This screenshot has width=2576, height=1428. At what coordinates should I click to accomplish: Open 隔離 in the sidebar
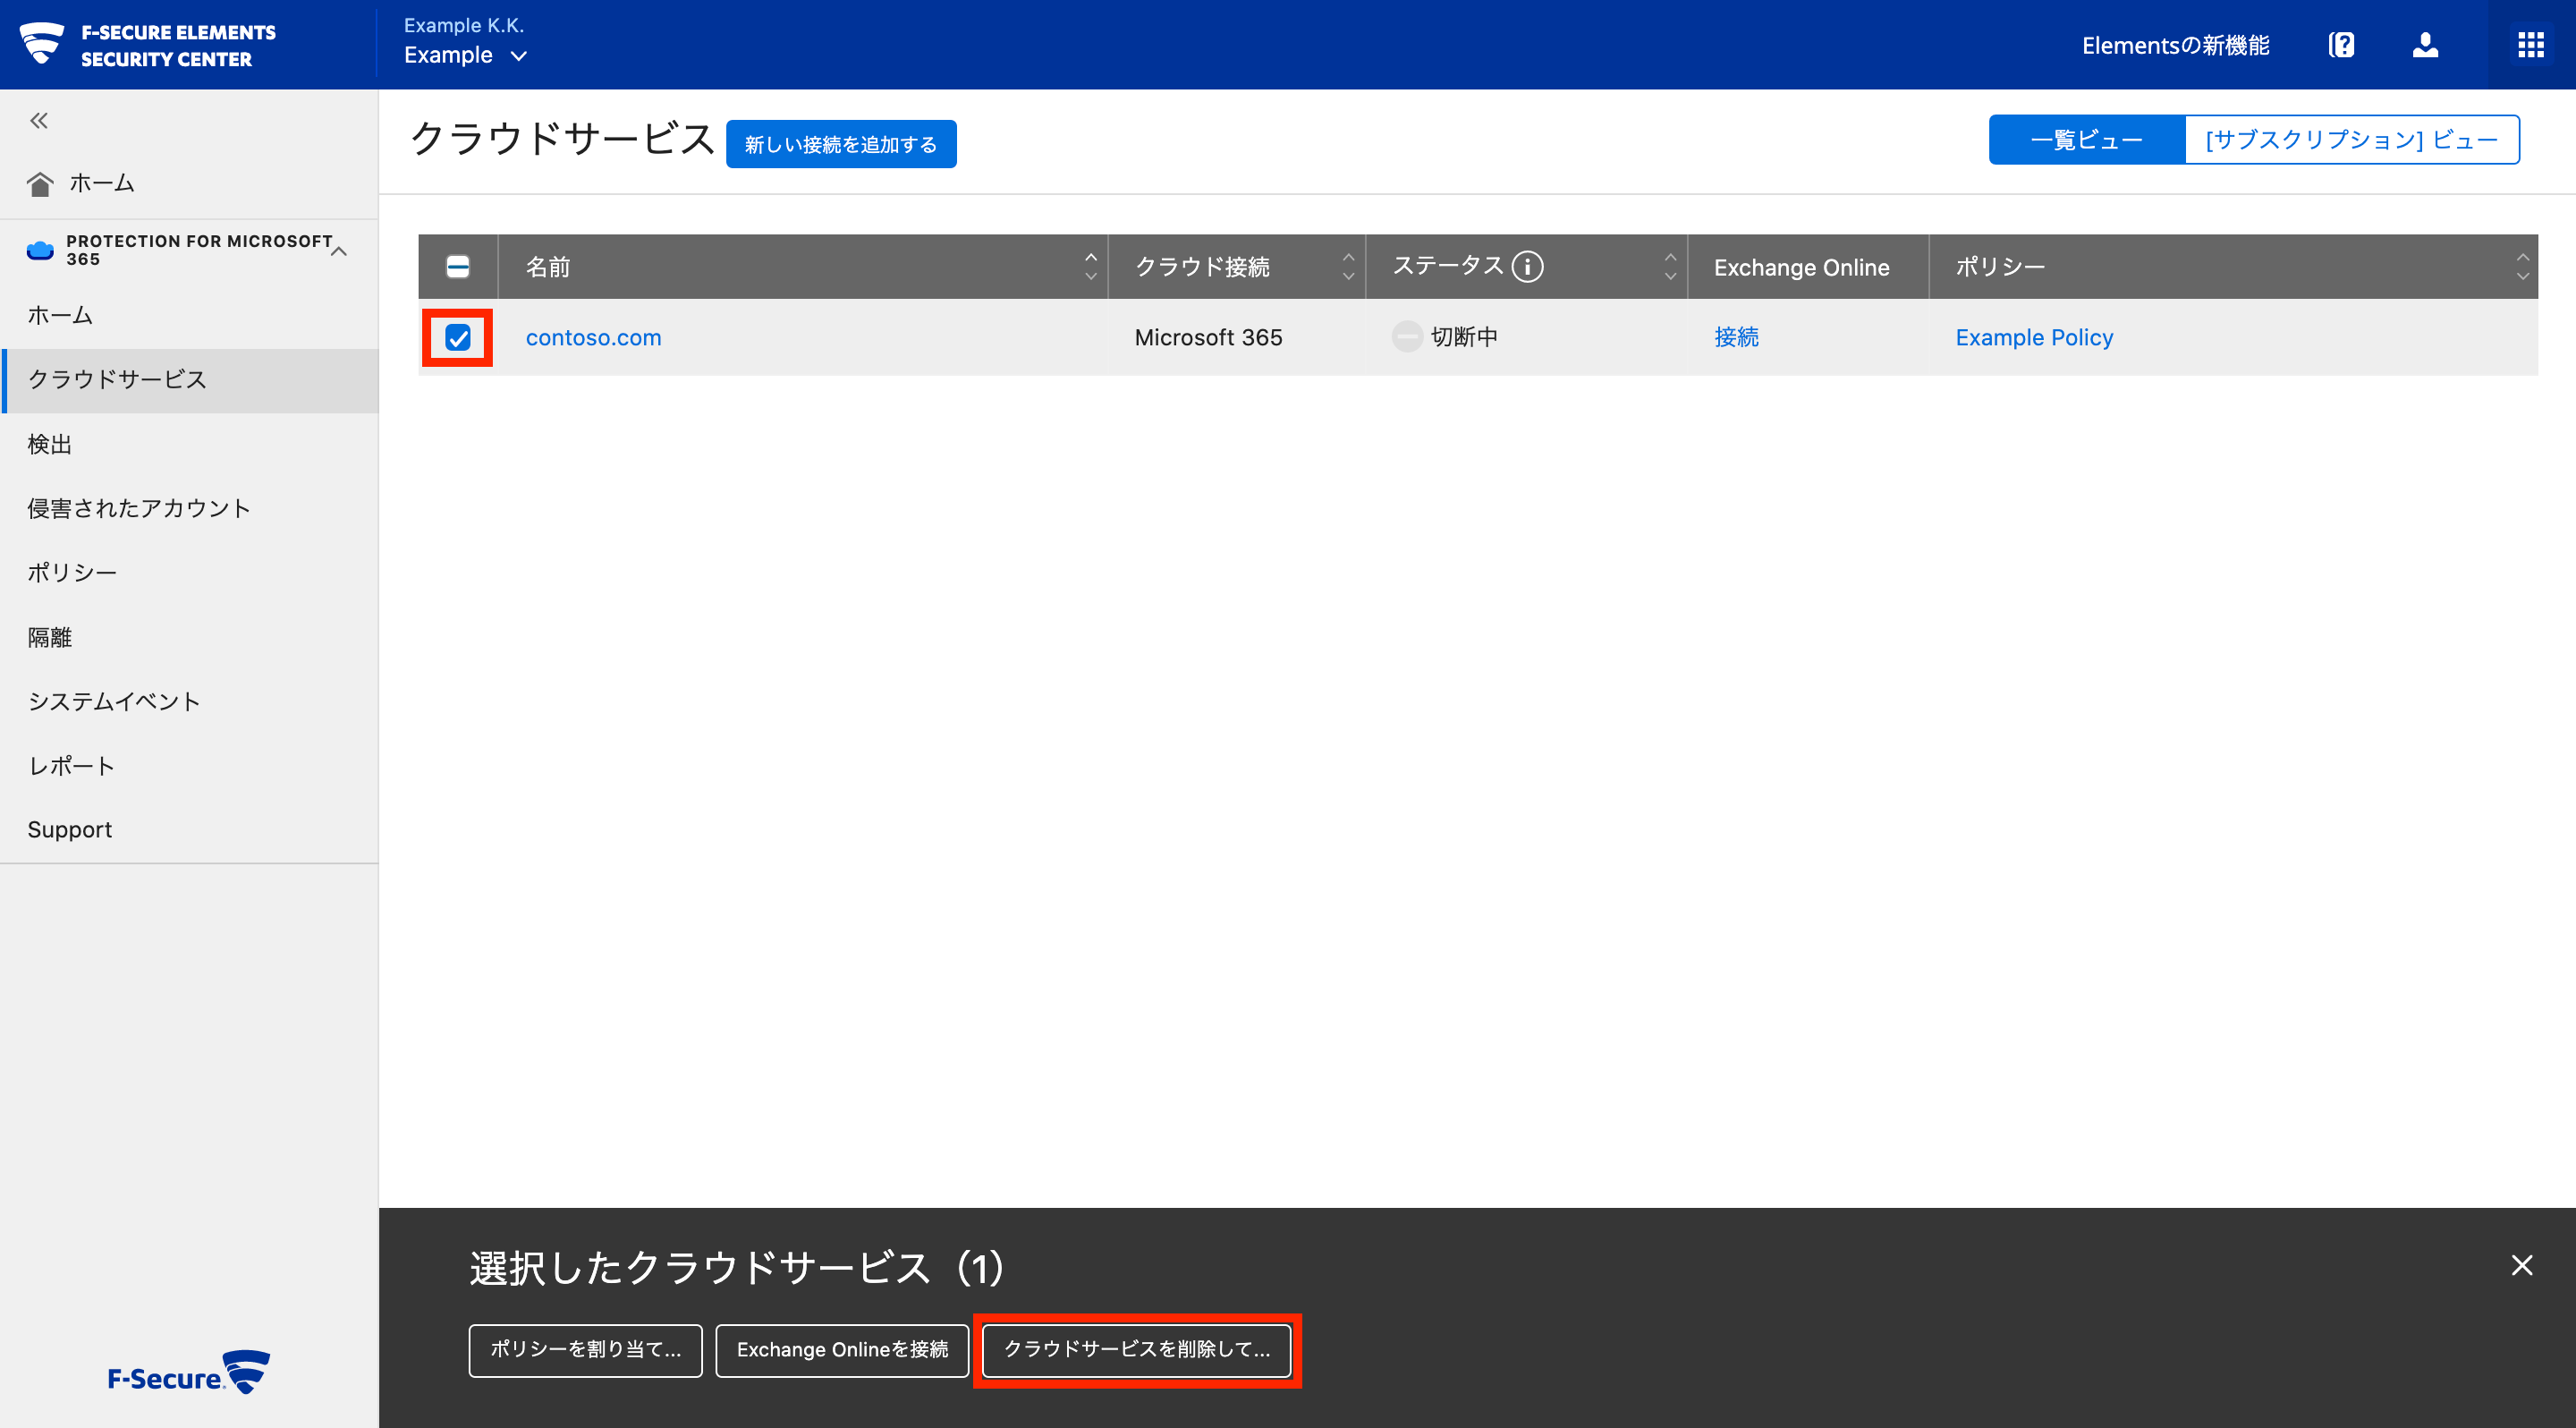point(189,638)
